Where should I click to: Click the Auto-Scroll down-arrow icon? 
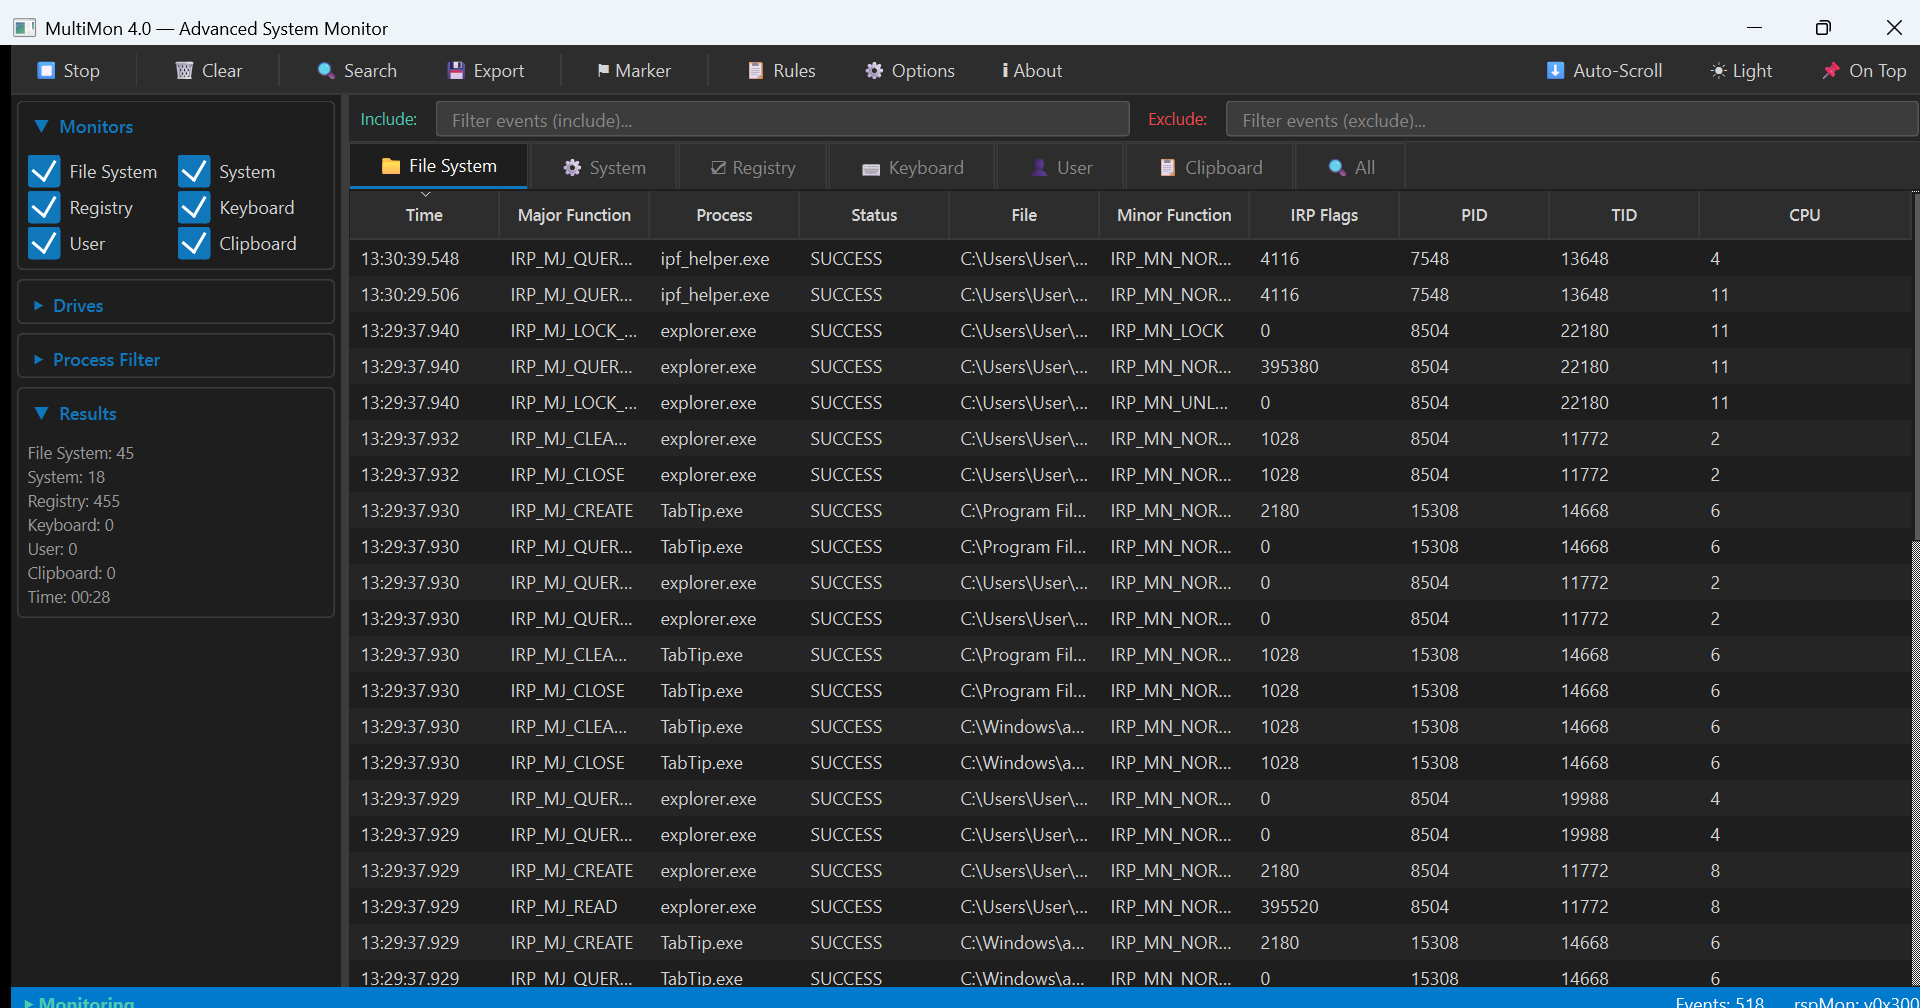click(x=1555, y=71)
